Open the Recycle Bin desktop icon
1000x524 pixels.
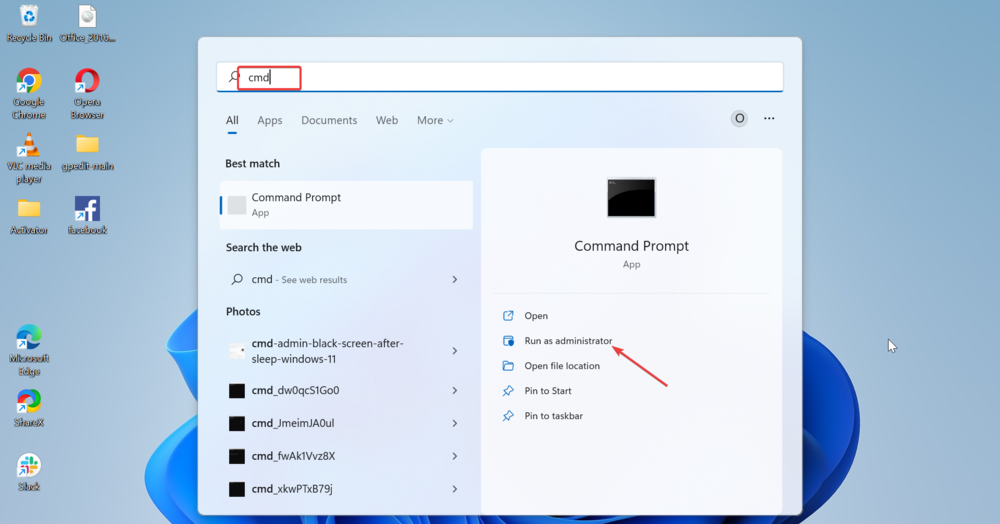click(29, 23)
